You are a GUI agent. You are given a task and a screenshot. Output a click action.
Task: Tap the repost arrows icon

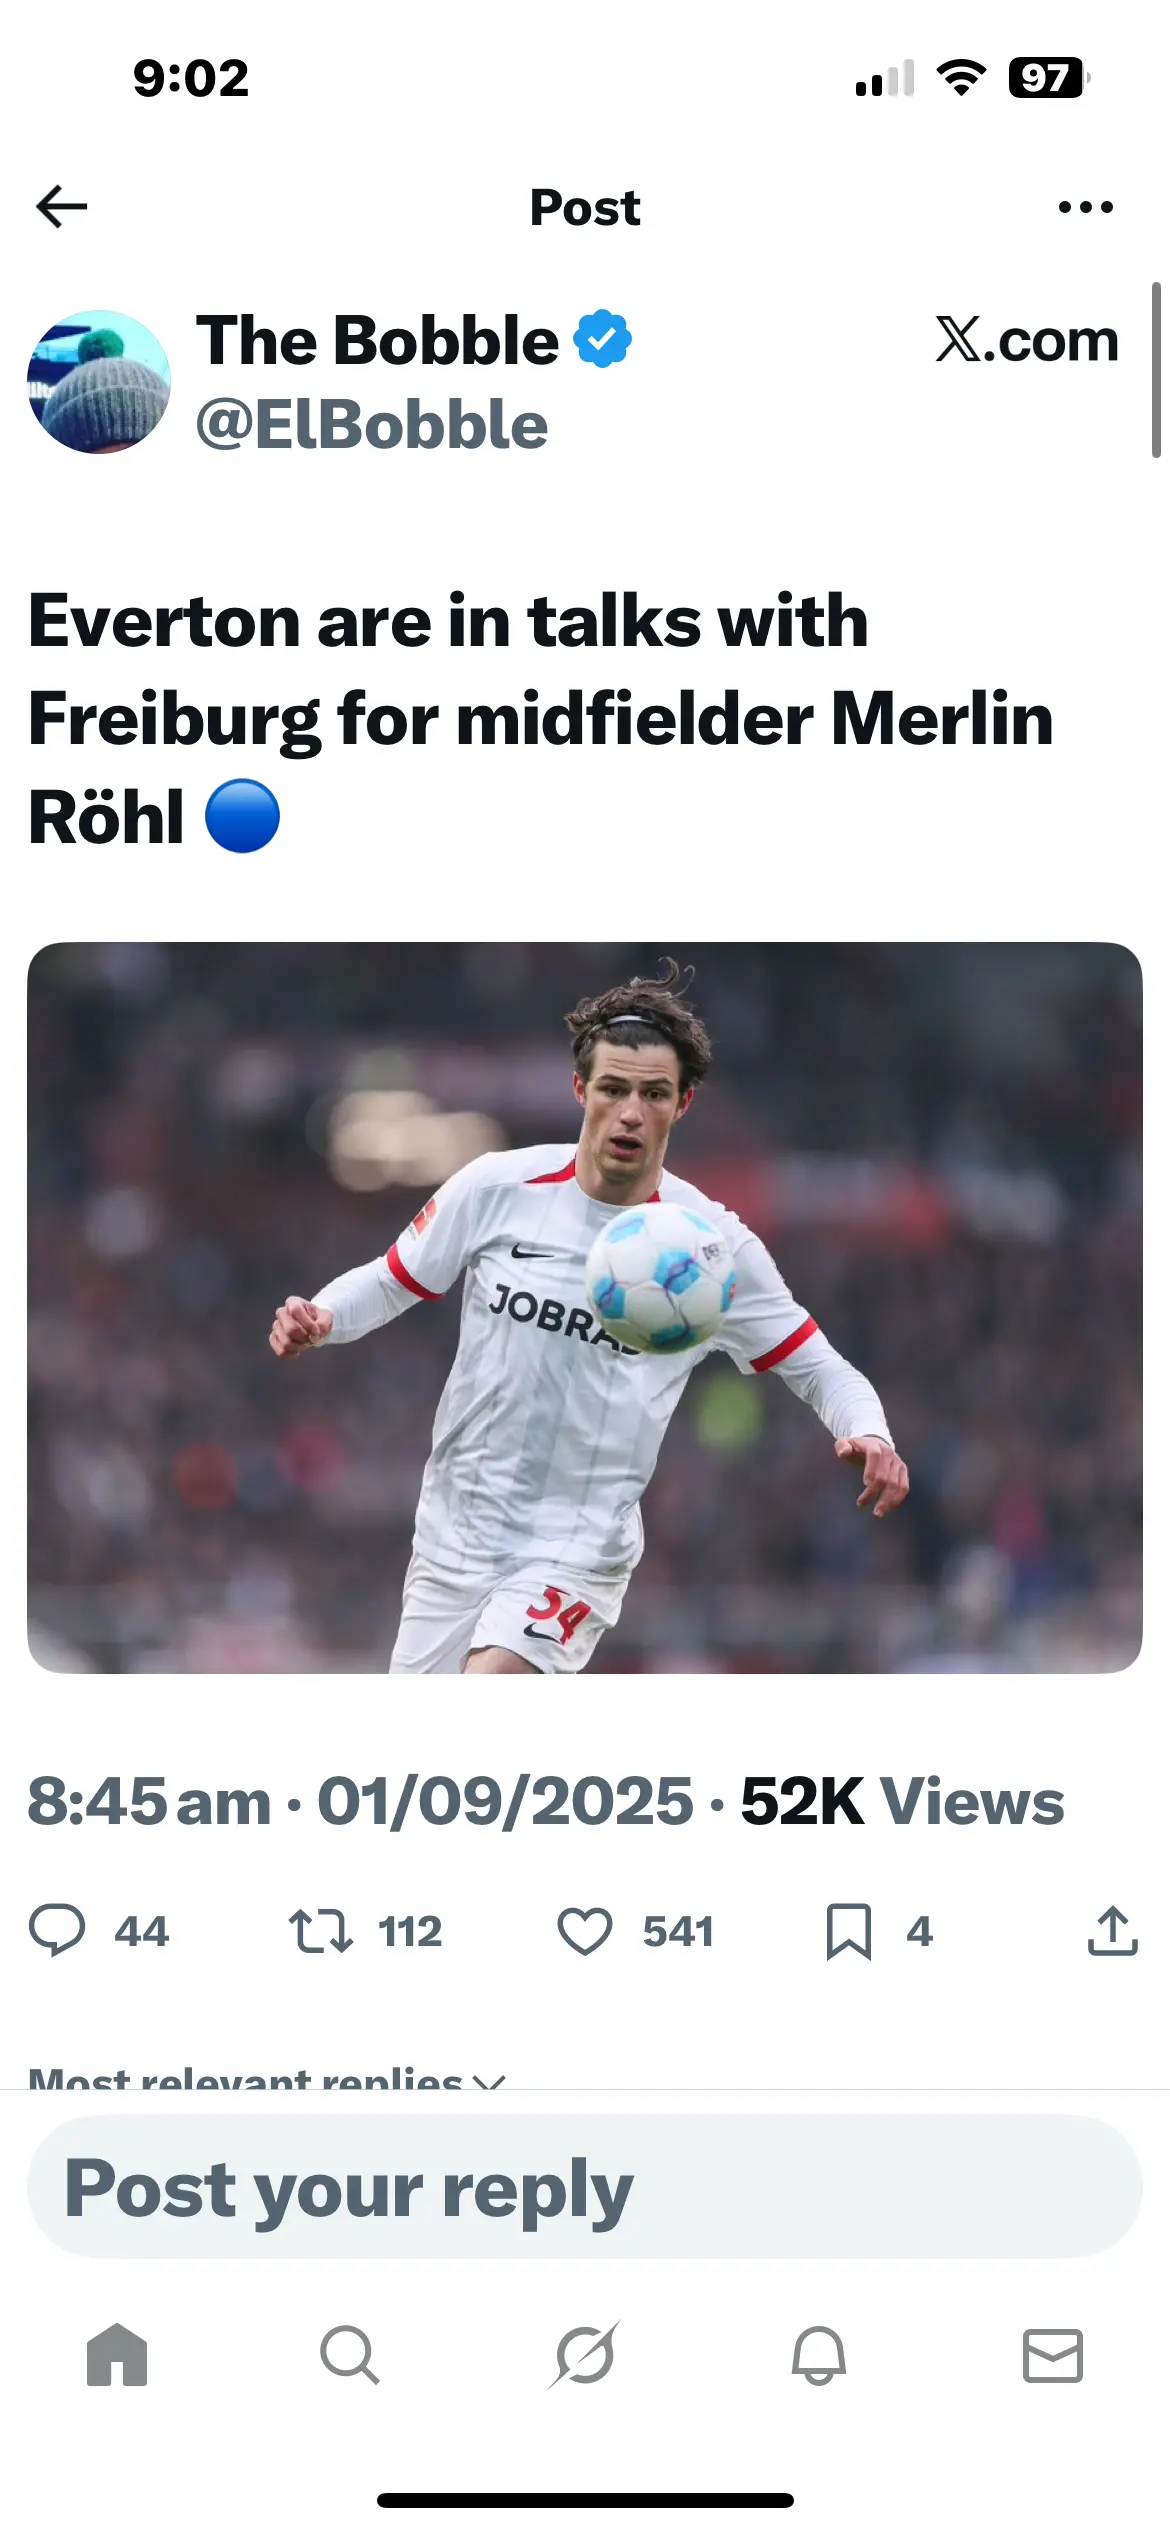[x=320, y=1930]
